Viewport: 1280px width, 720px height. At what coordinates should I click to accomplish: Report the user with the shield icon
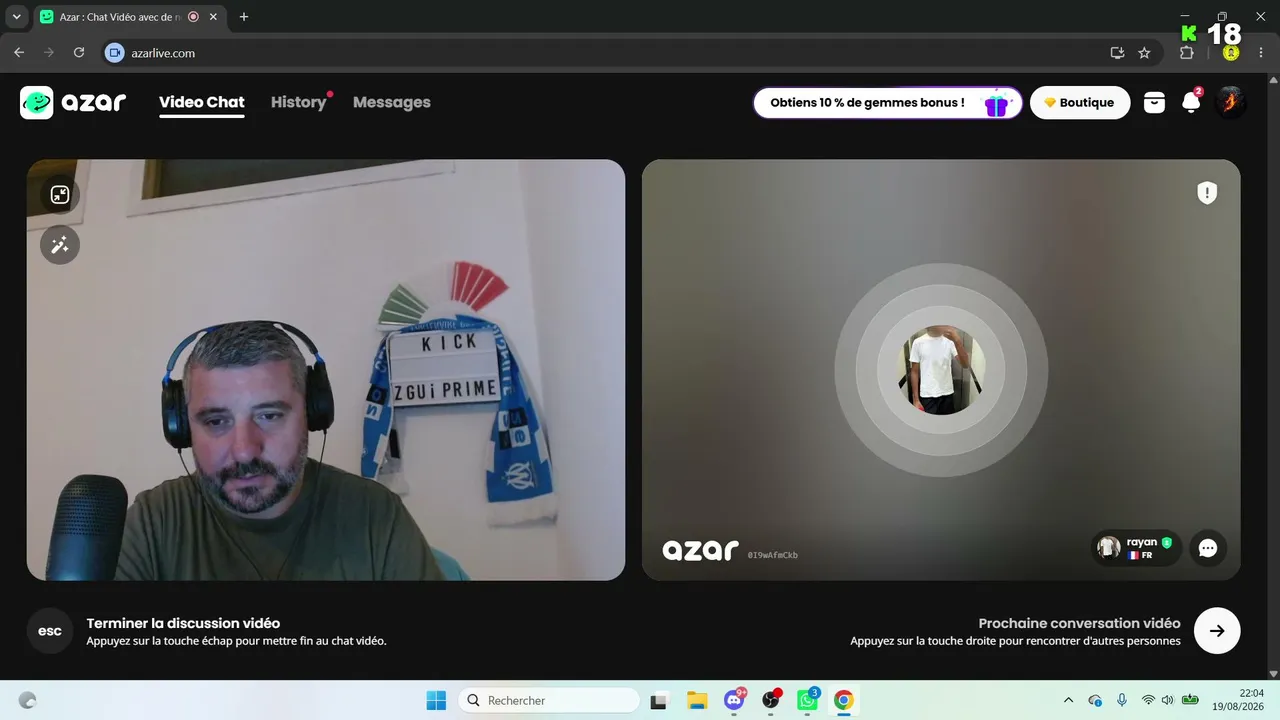1207,193
